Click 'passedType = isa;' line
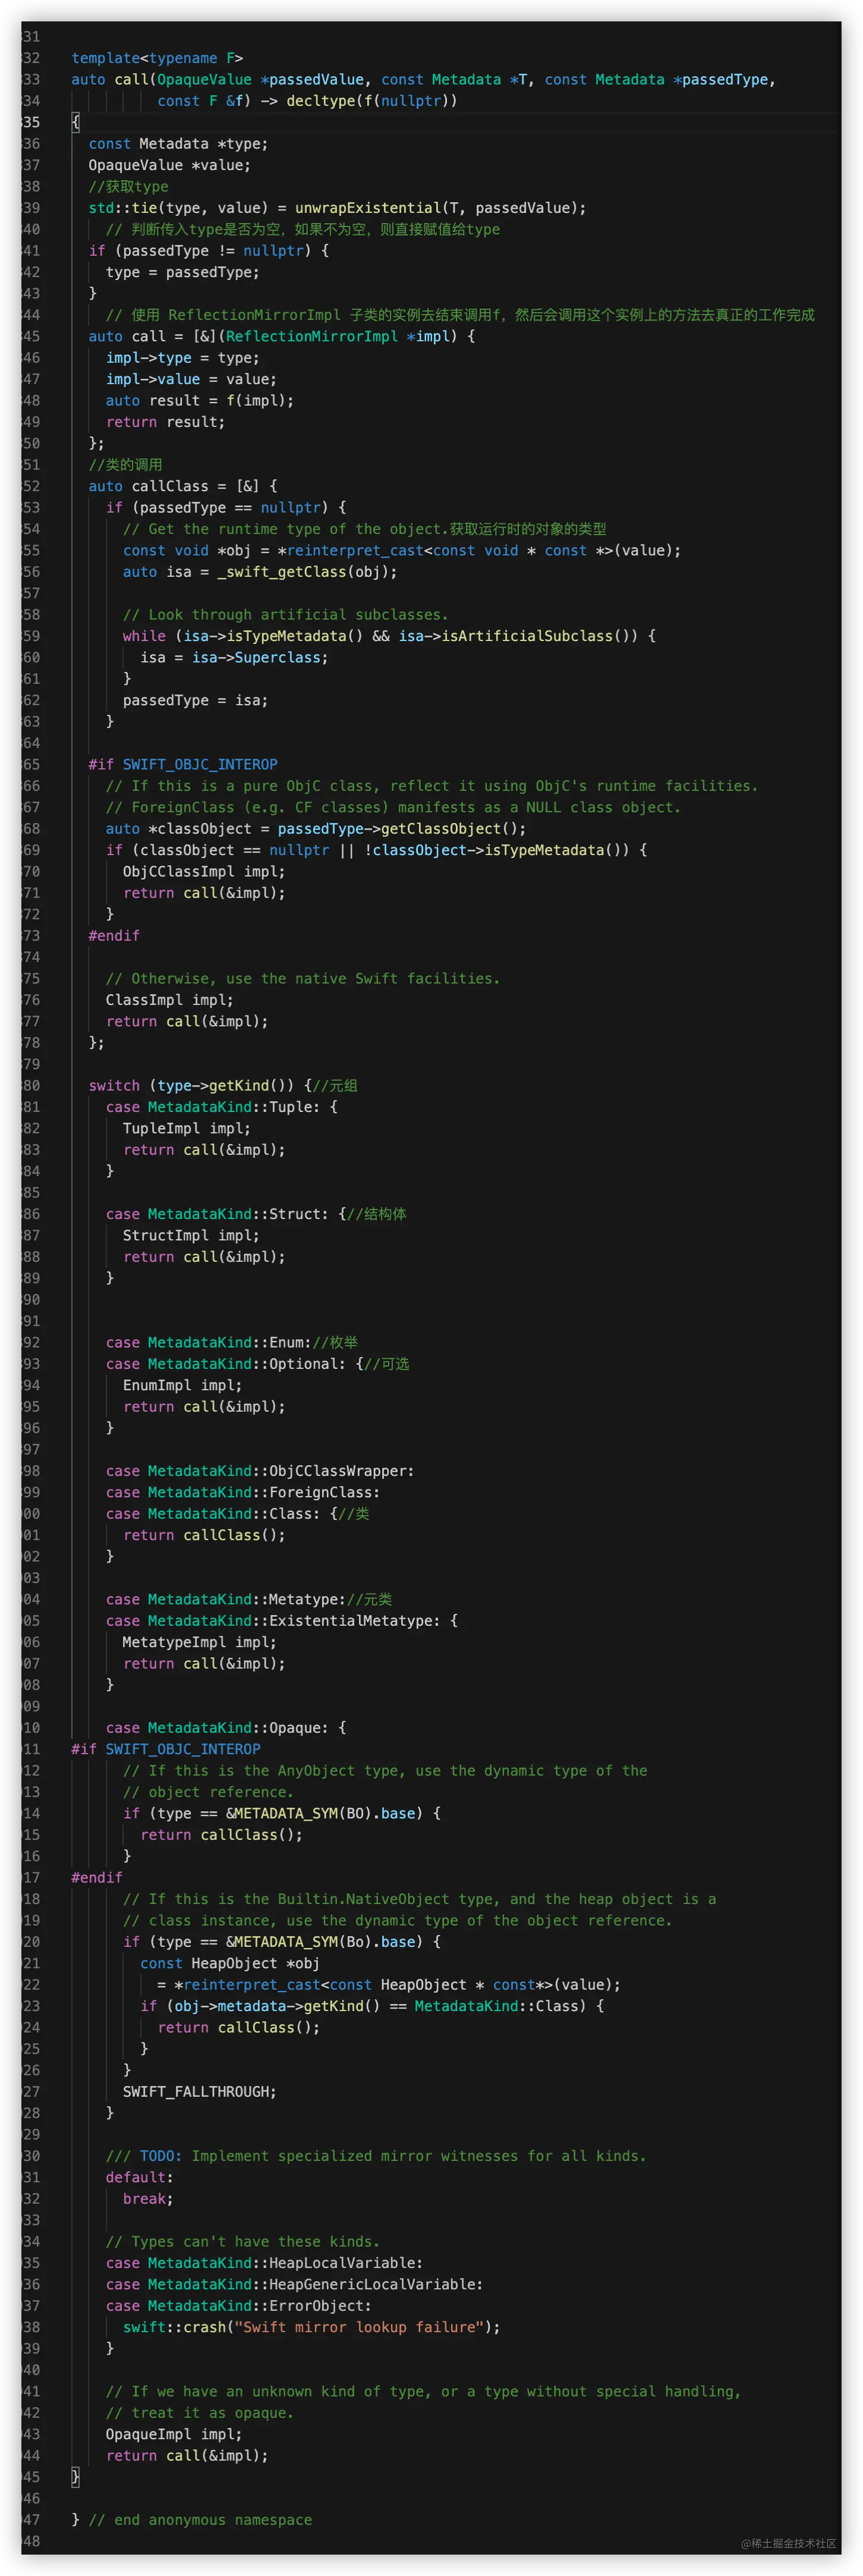This screenshot has width=863, height=2576. point(195,701)
